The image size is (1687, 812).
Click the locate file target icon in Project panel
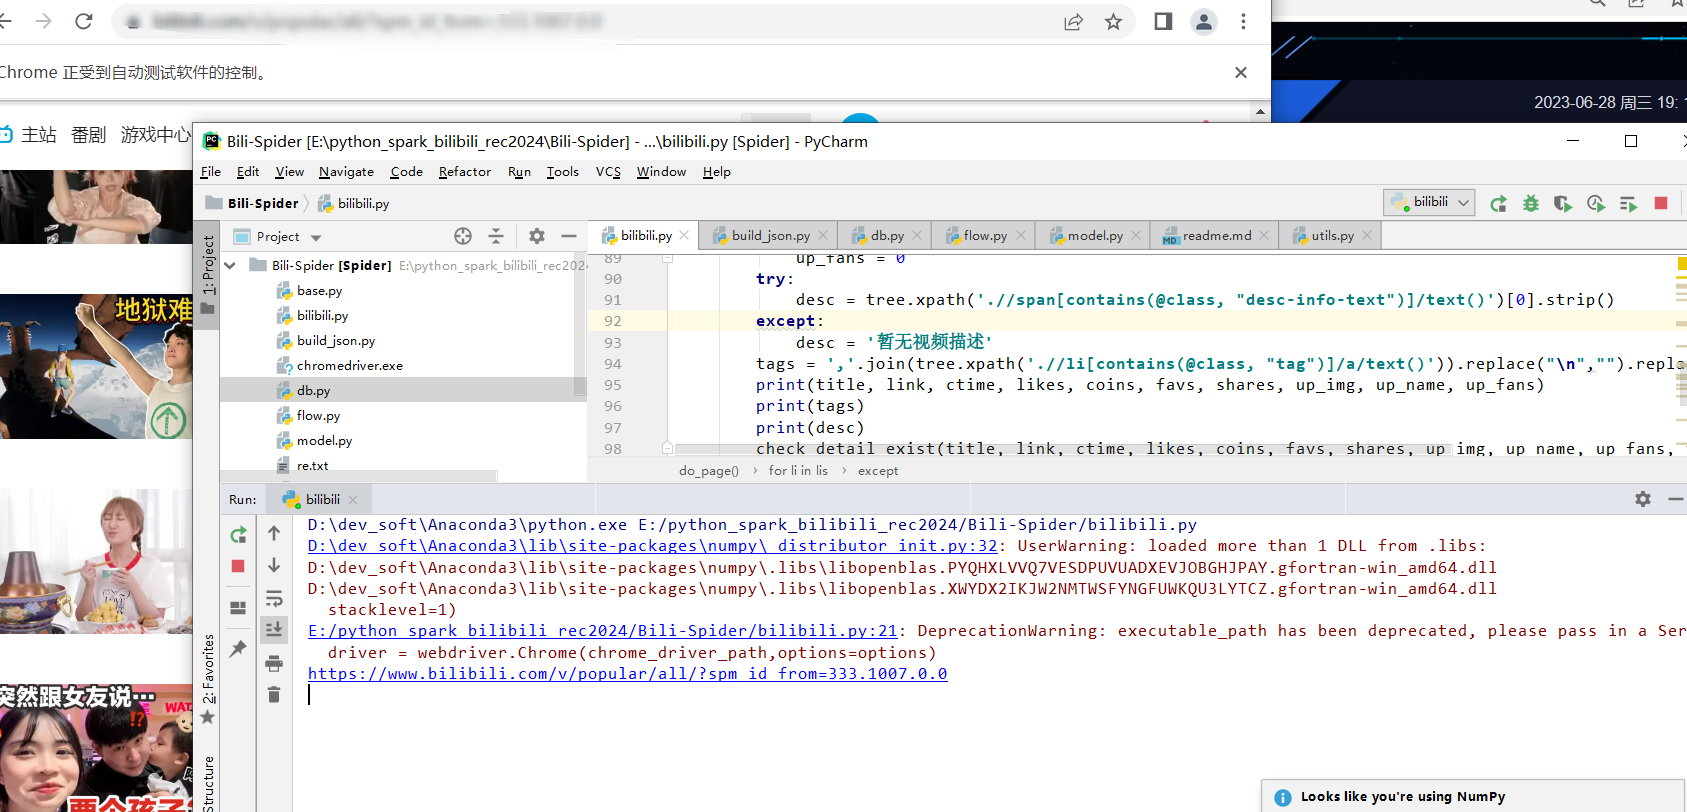pyautogui.click(x=463, y=236)
